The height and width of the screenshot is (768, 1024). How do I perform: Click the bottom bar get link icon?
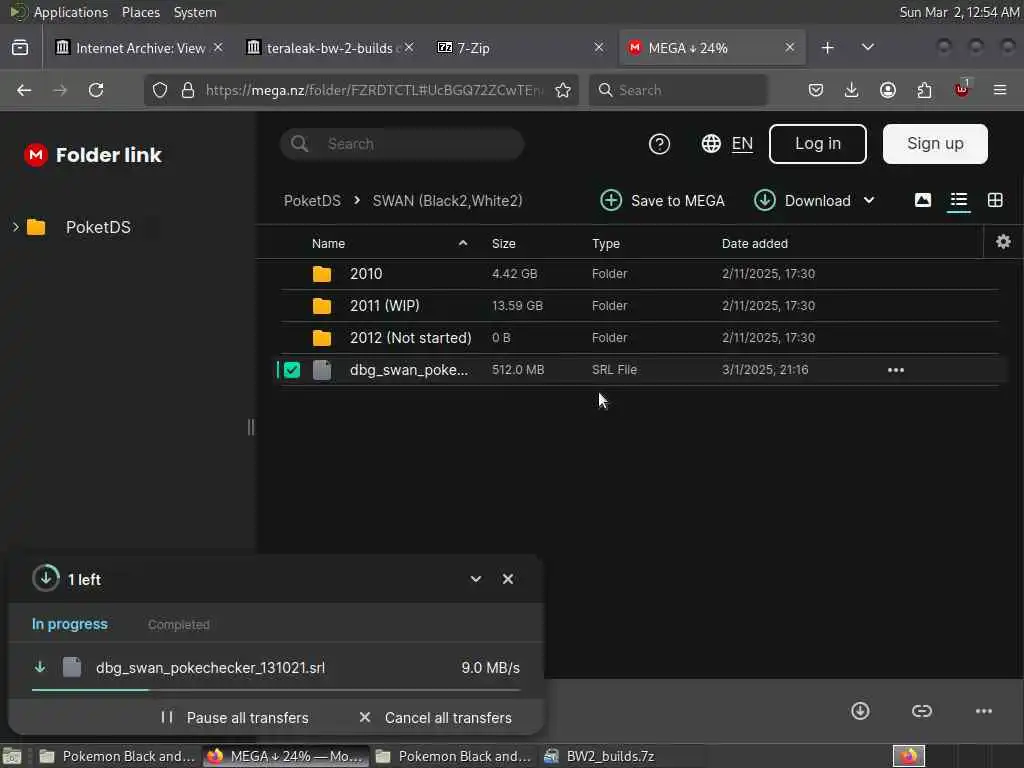(921, 711)
